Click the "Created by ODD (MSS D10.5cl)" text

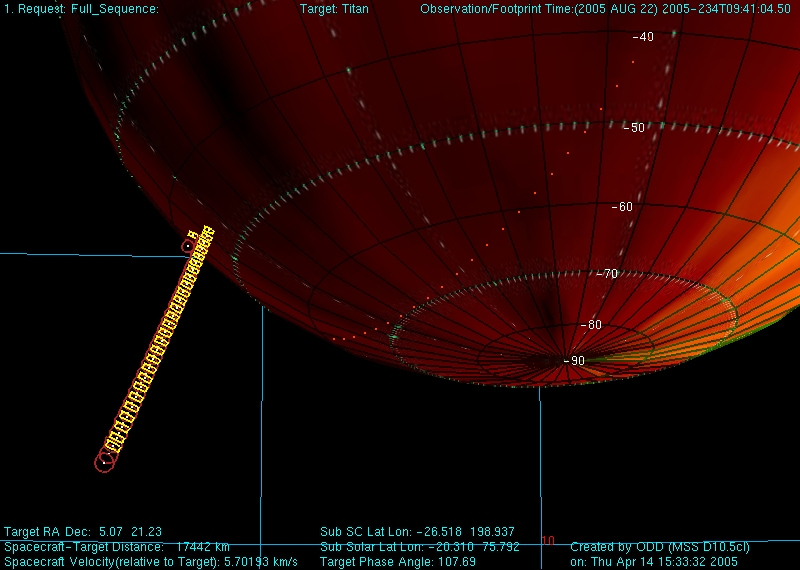click(x=660, y=547)
